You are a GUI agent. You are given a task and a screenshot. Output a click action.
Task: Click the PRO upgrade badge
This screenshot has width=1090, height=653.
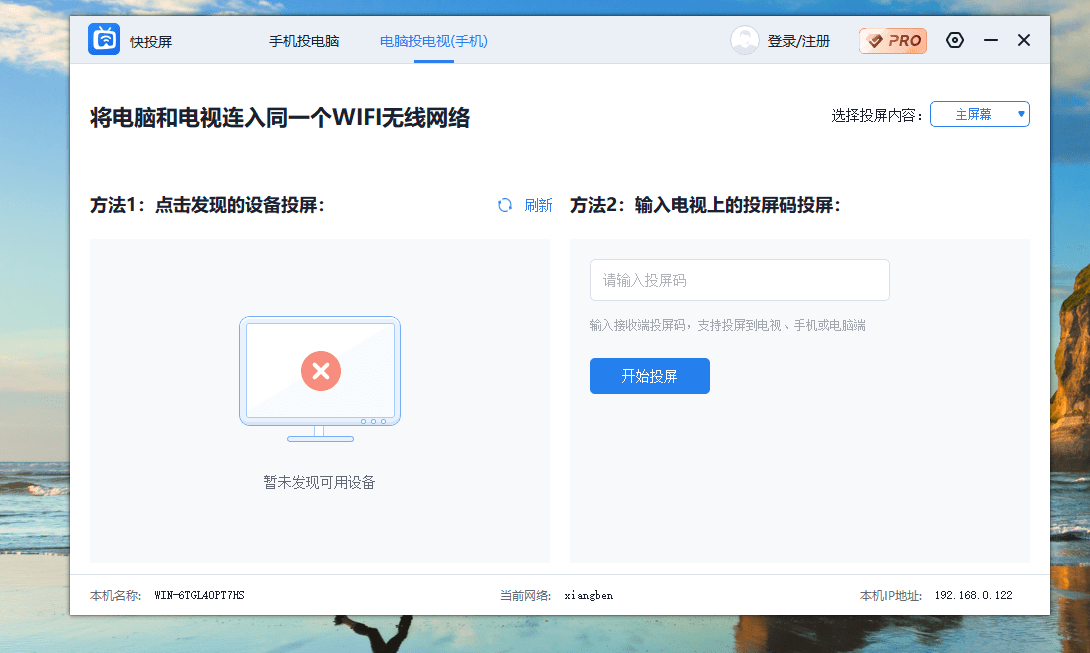pyautogui.click(x=893, y=41)
